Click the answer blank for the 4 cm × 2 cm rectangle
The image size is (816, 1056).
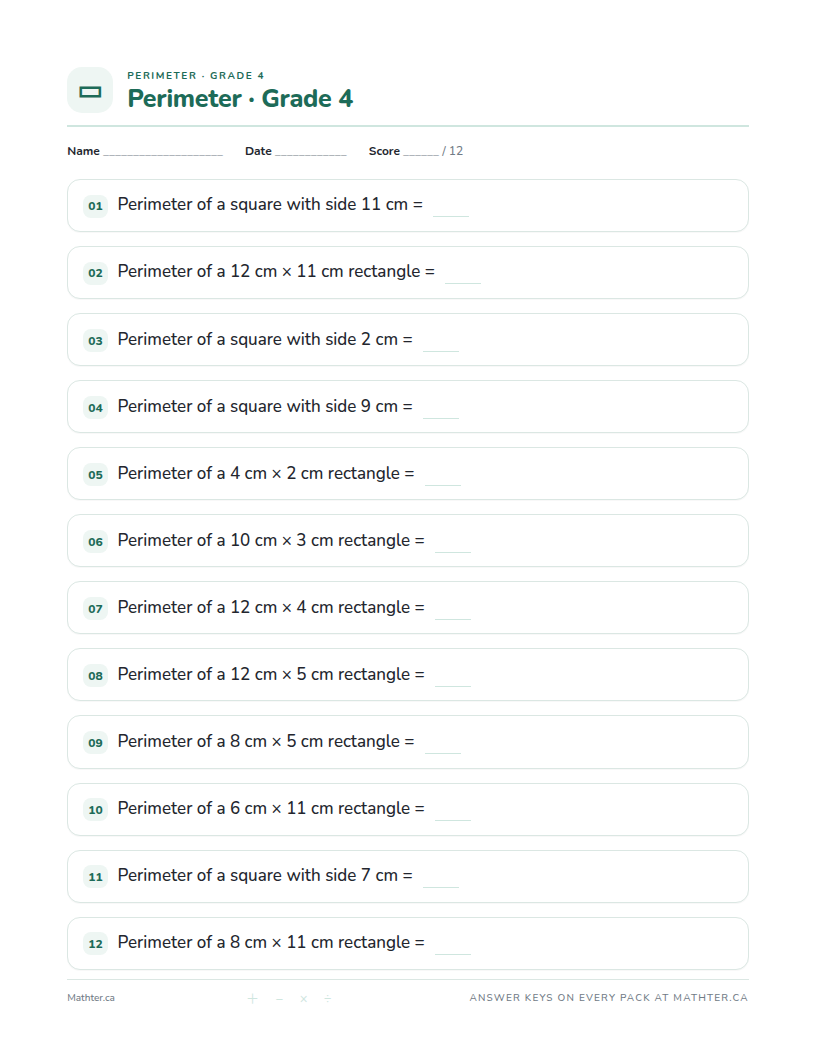tap(442, 477)
